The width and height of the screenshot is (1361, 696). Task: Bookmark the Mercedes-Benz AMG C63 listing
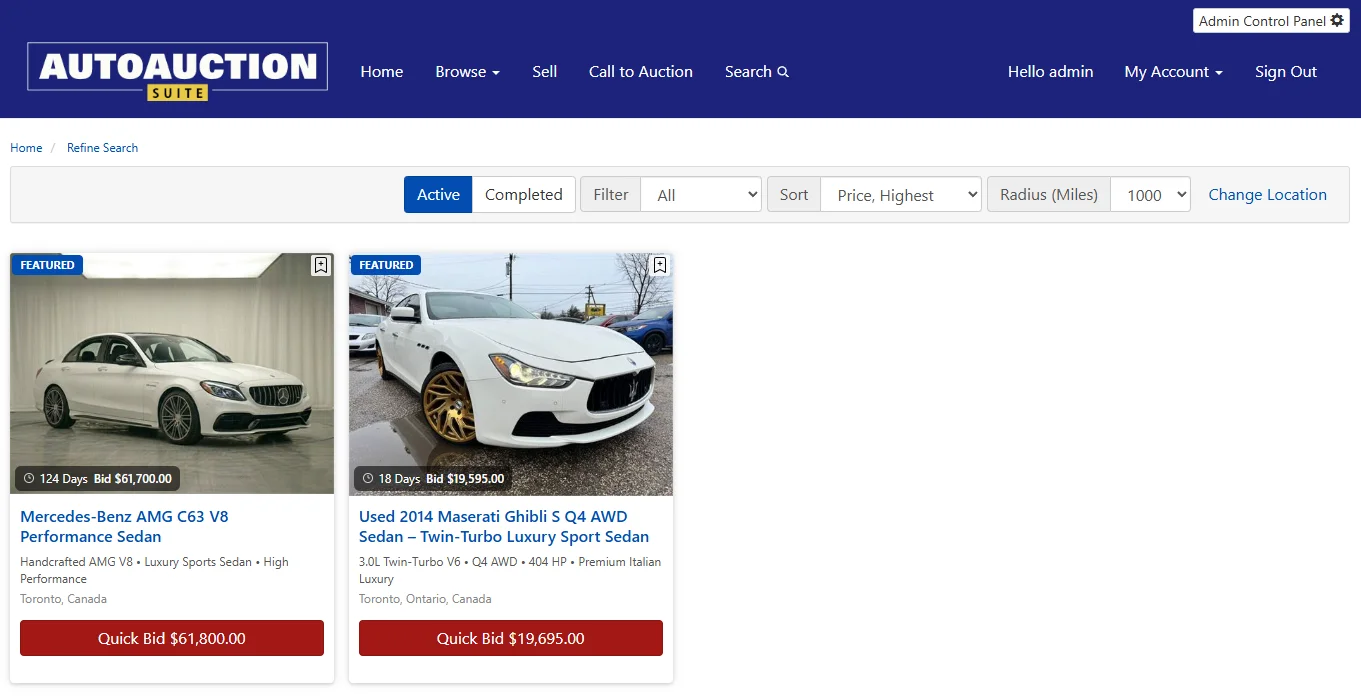click(320, 265)
